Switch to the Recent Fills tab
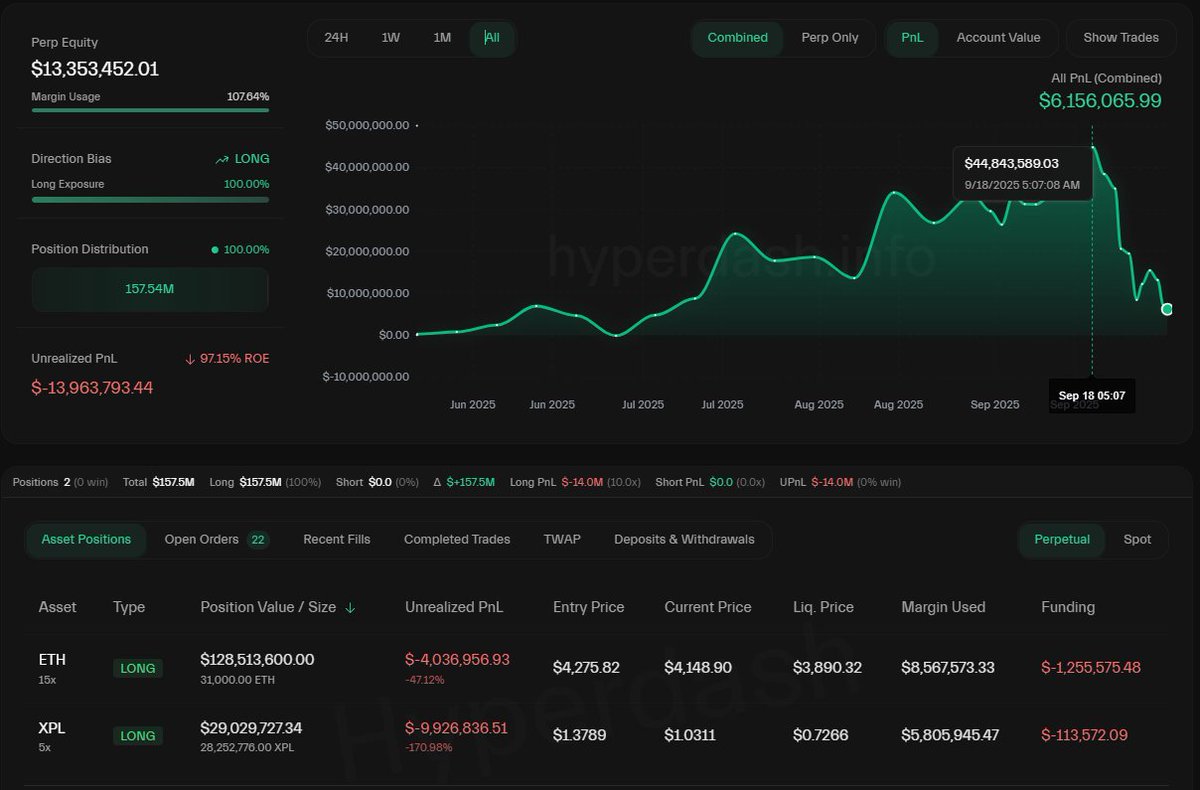Image resolution: width=1200 pixels, height=790 pixels. [337, 539]
